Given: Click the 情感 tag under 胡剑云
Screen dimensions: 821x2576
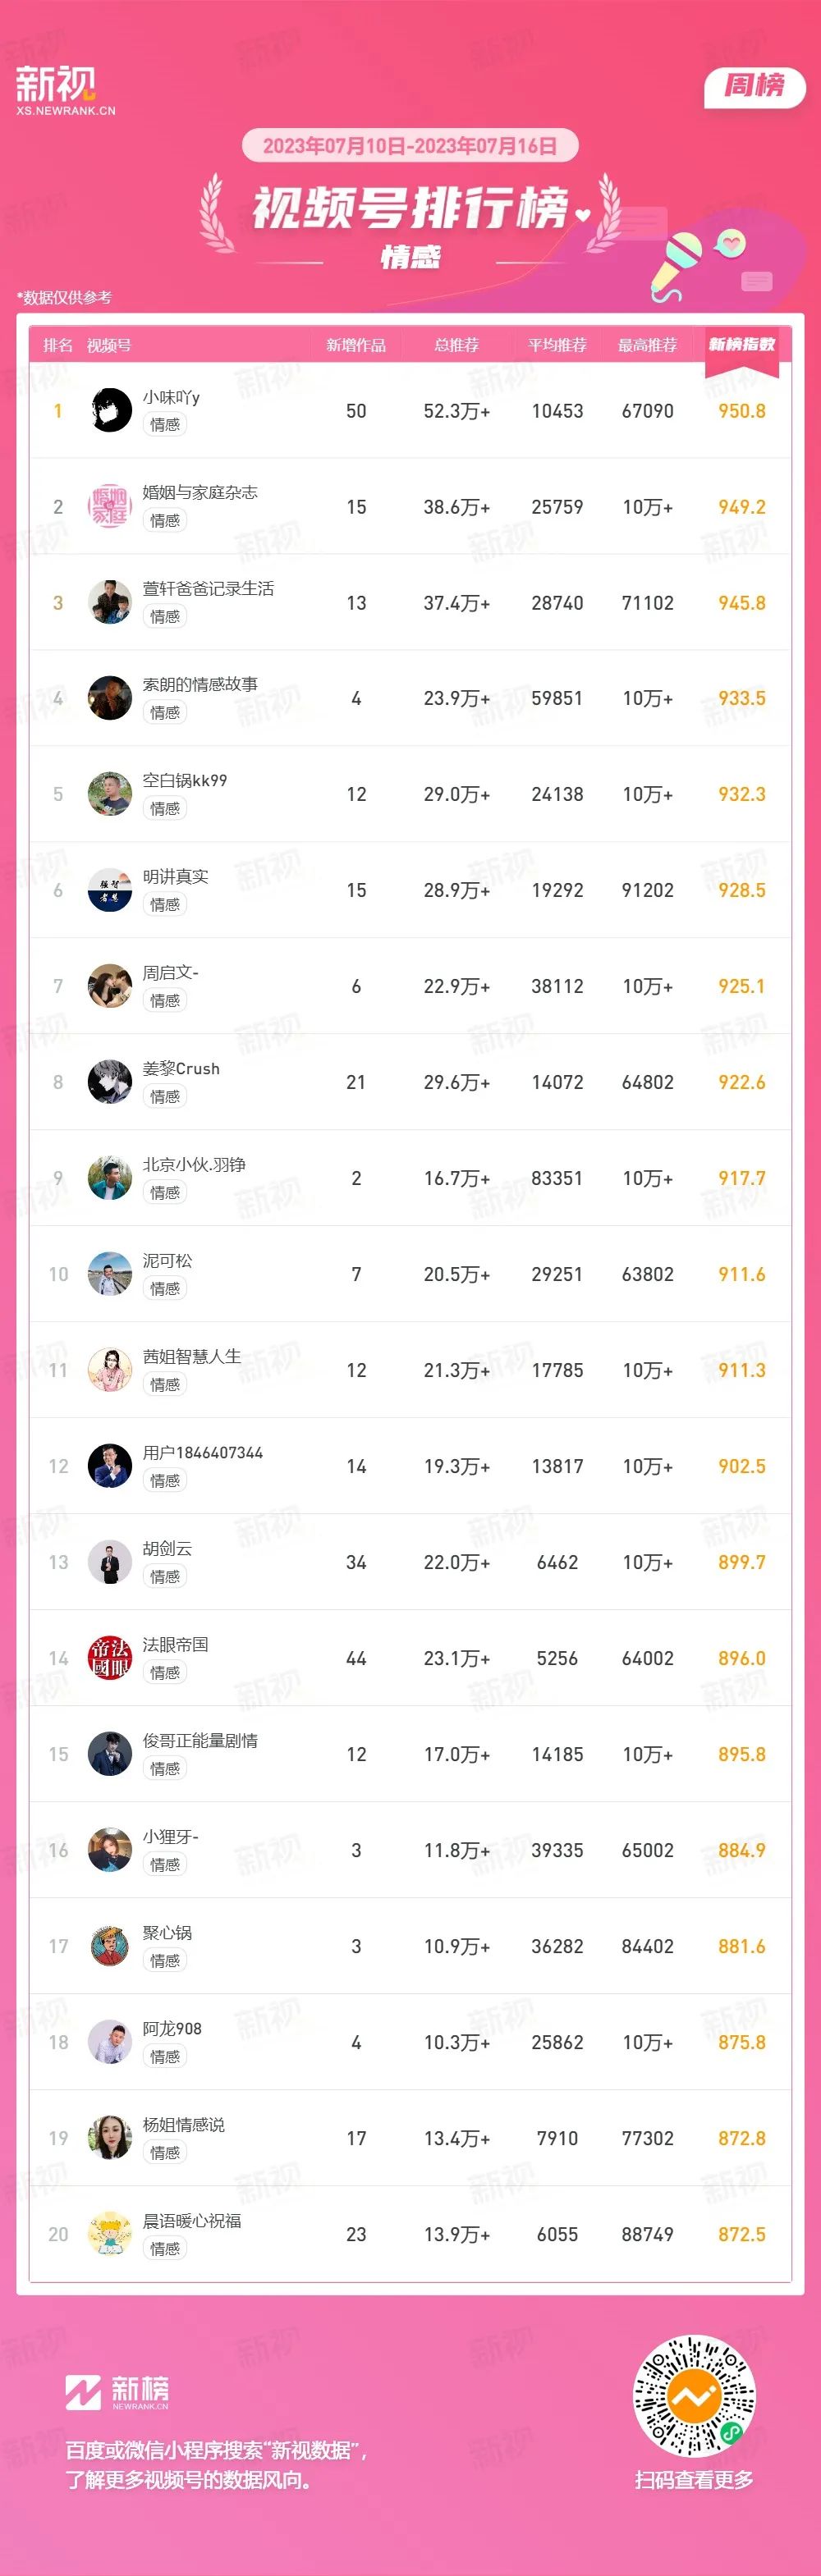Looking at the screenshot, I should 165,1576.
